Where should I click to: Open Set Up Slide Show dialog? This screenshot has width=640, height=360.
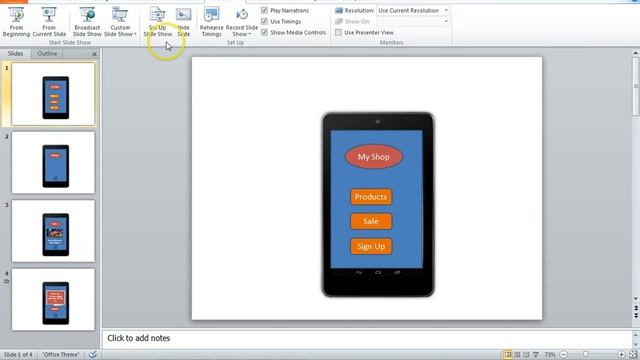(158, 22)
